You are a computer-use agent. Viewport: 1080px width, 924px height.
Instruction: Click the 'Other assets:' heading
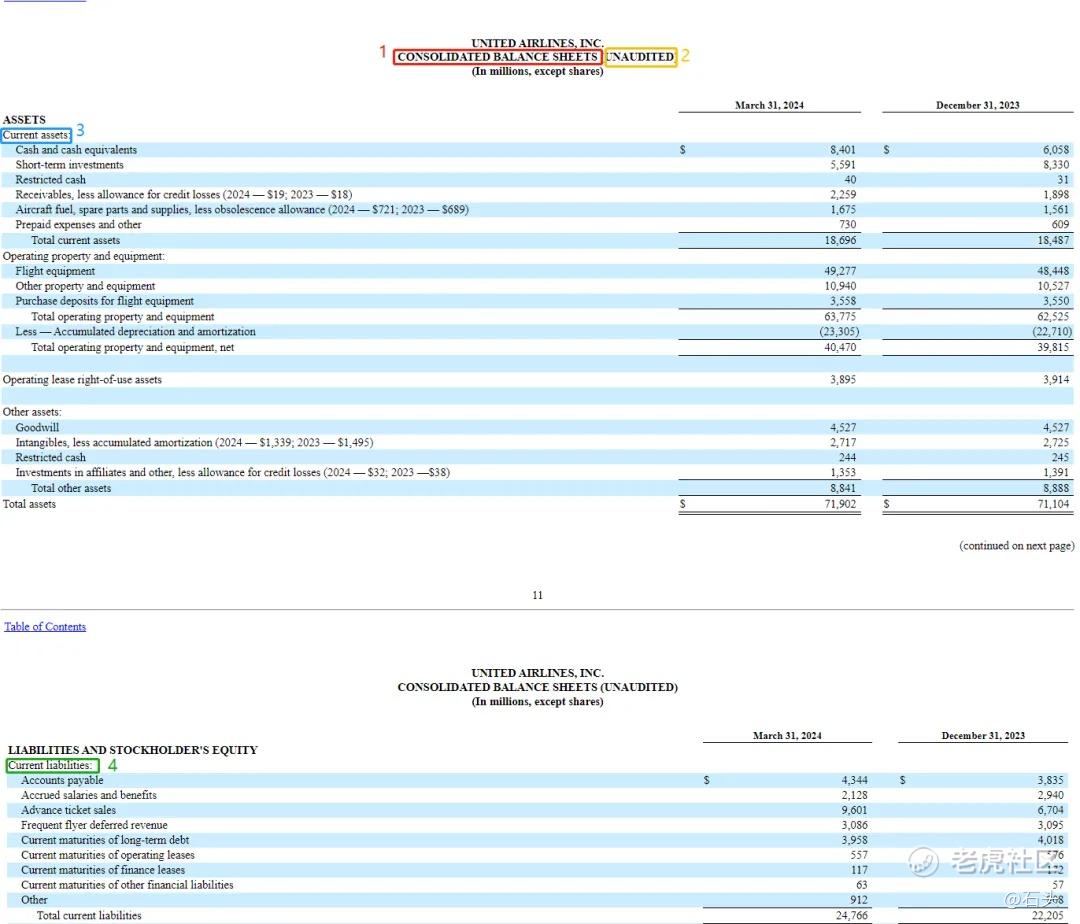(32, 412)
